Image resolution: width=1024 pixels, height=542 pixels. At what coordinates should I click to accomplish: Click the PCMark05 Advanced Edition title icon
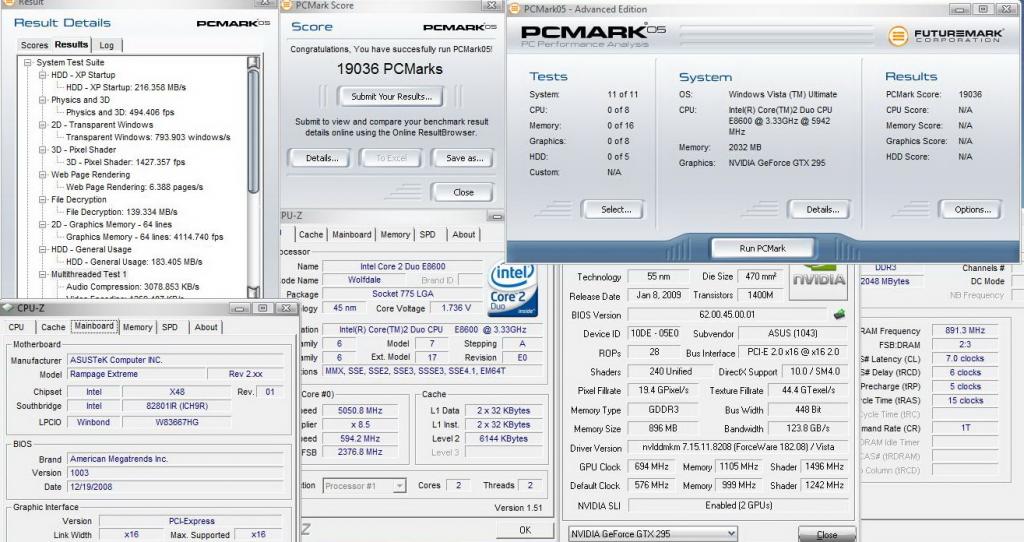pyautogui.click(x=514, y=9)
